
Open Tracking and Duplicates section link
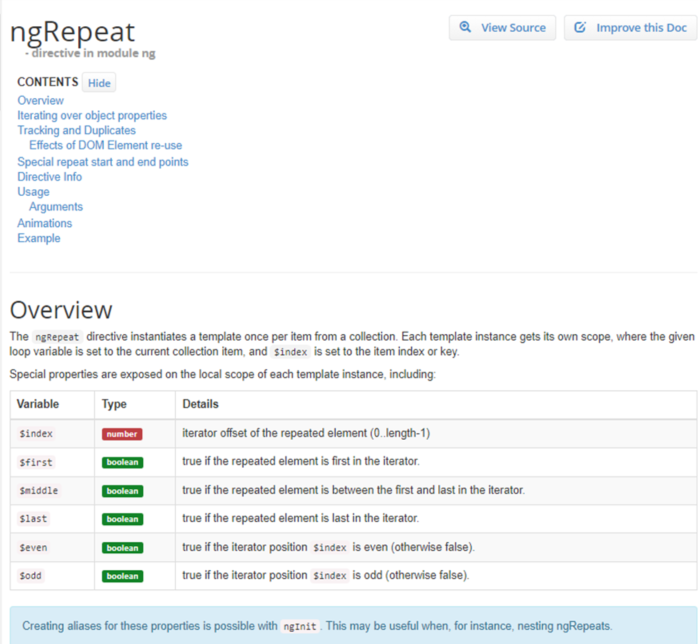pyautogui.click(x=77, y=130)
